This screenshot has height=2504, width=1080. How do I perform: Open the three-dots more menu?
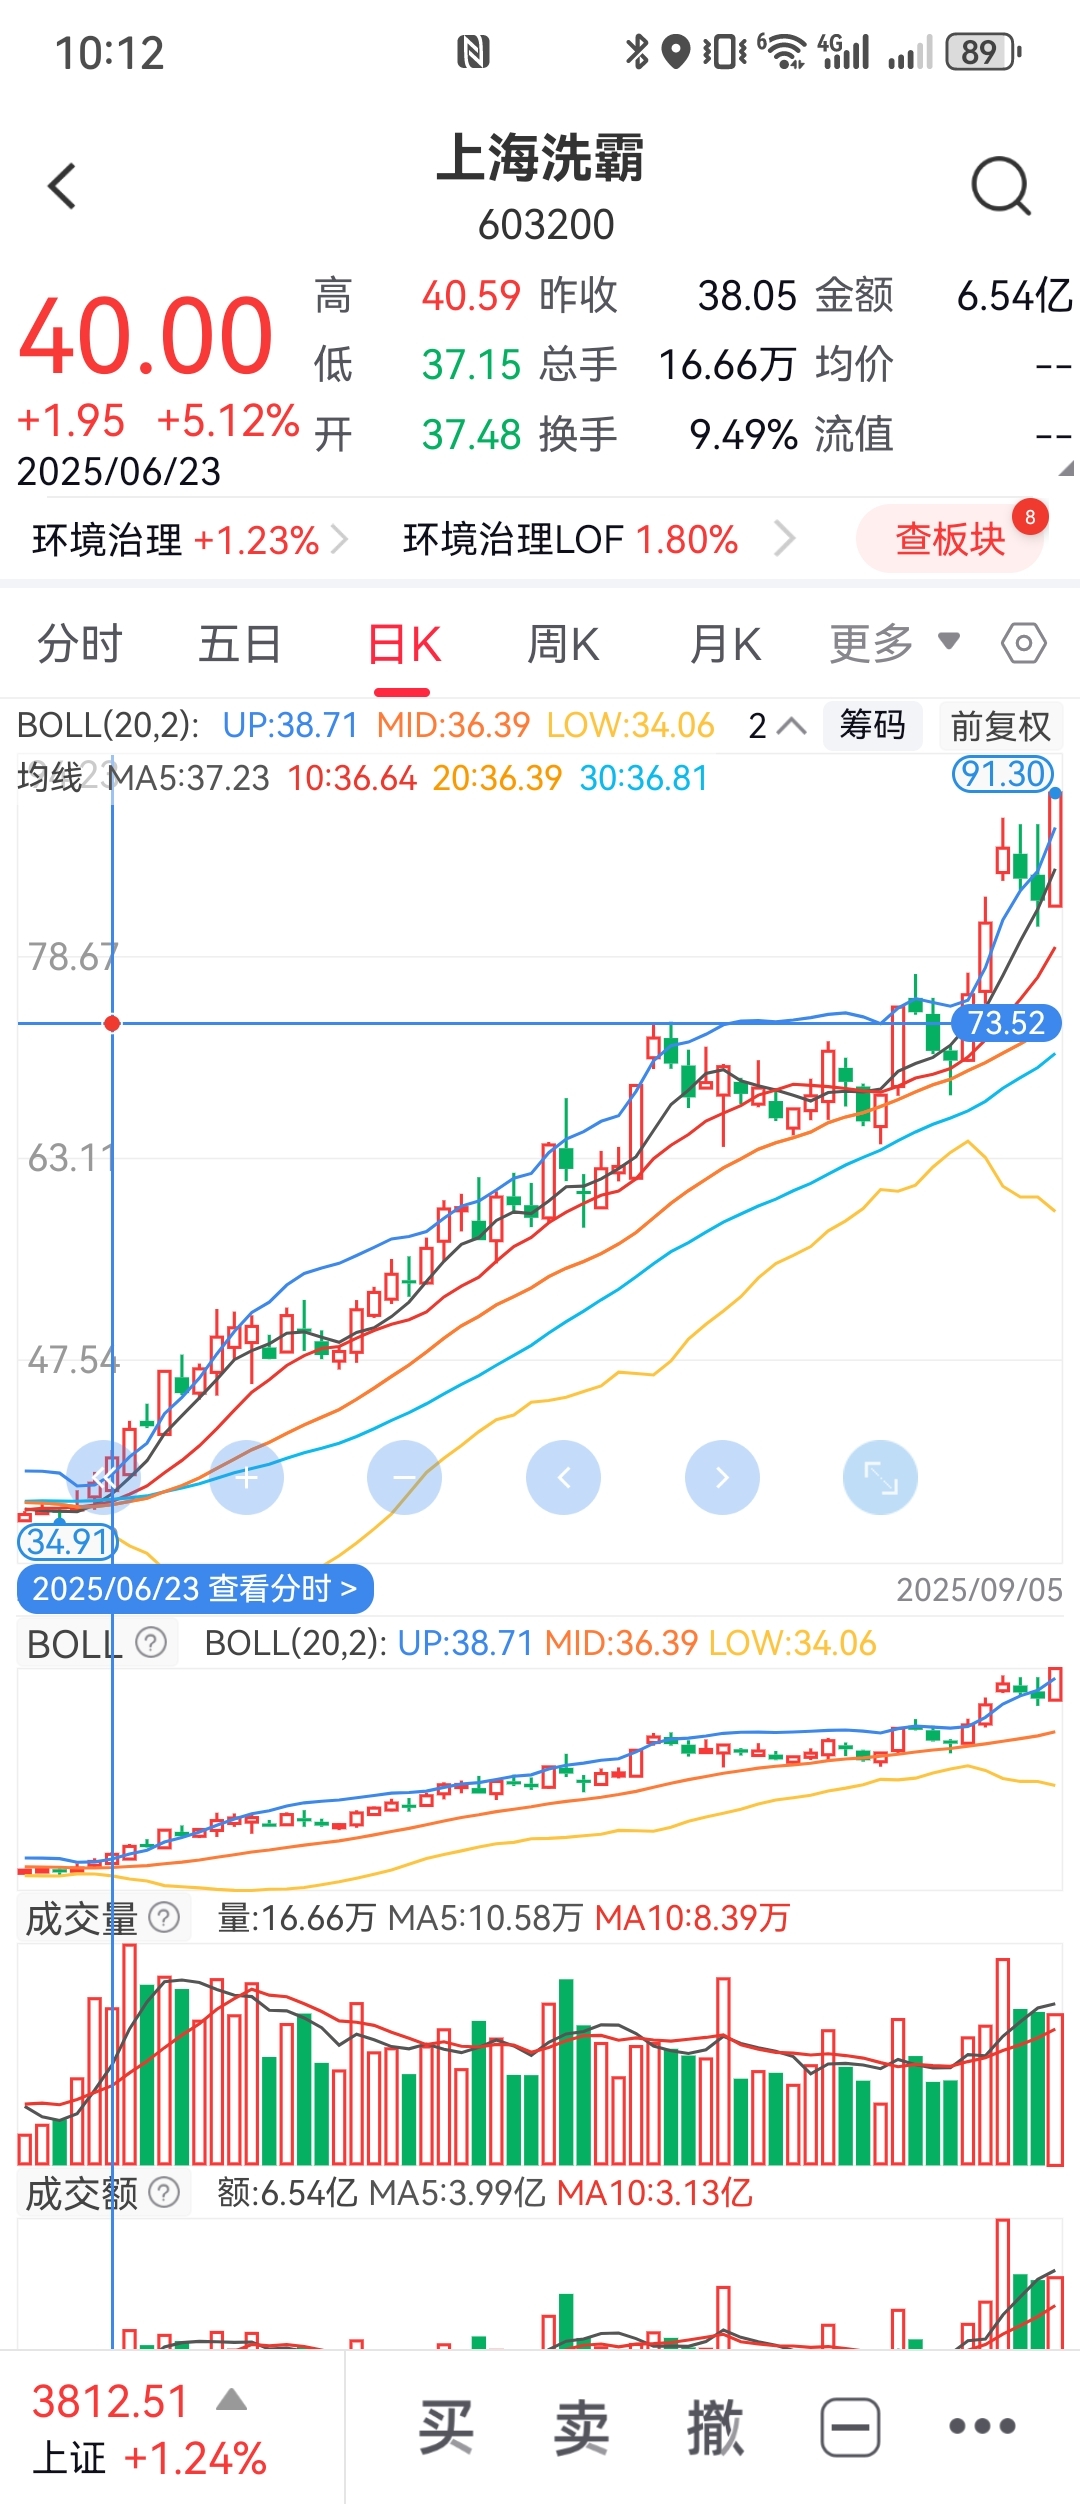(982, 2426)
